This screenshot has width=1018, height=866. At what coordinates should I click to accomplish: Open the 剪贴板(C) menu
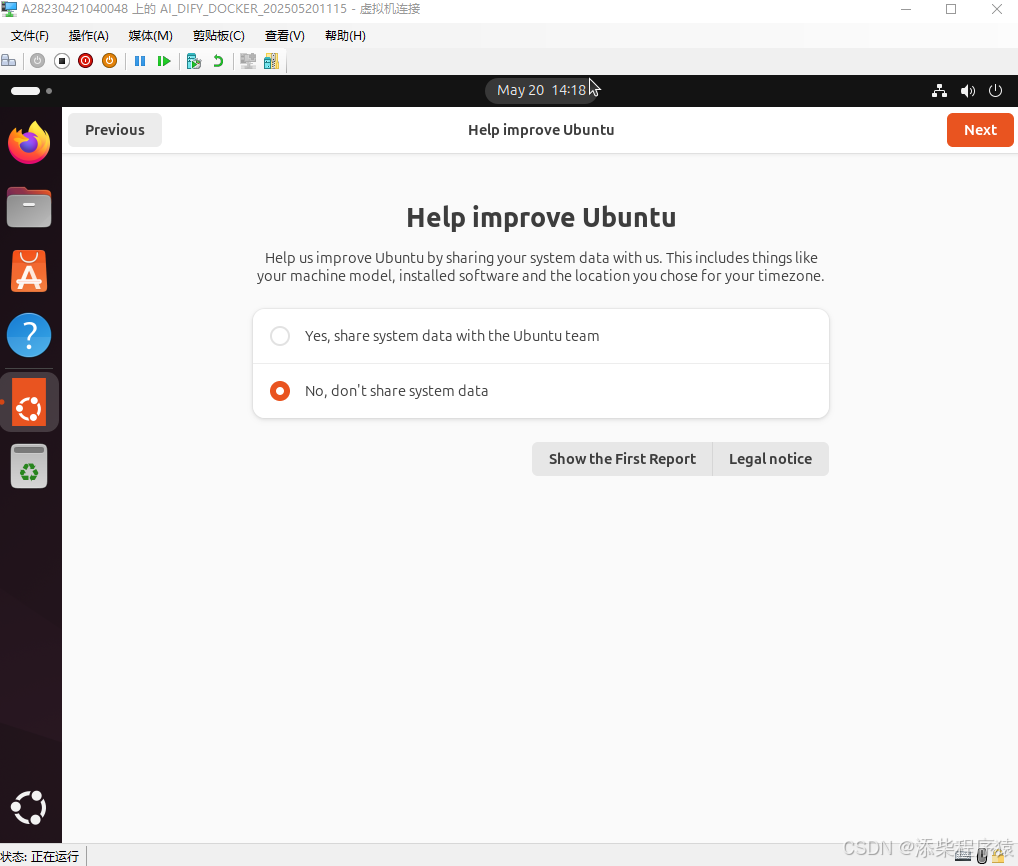tap(219, 36)
